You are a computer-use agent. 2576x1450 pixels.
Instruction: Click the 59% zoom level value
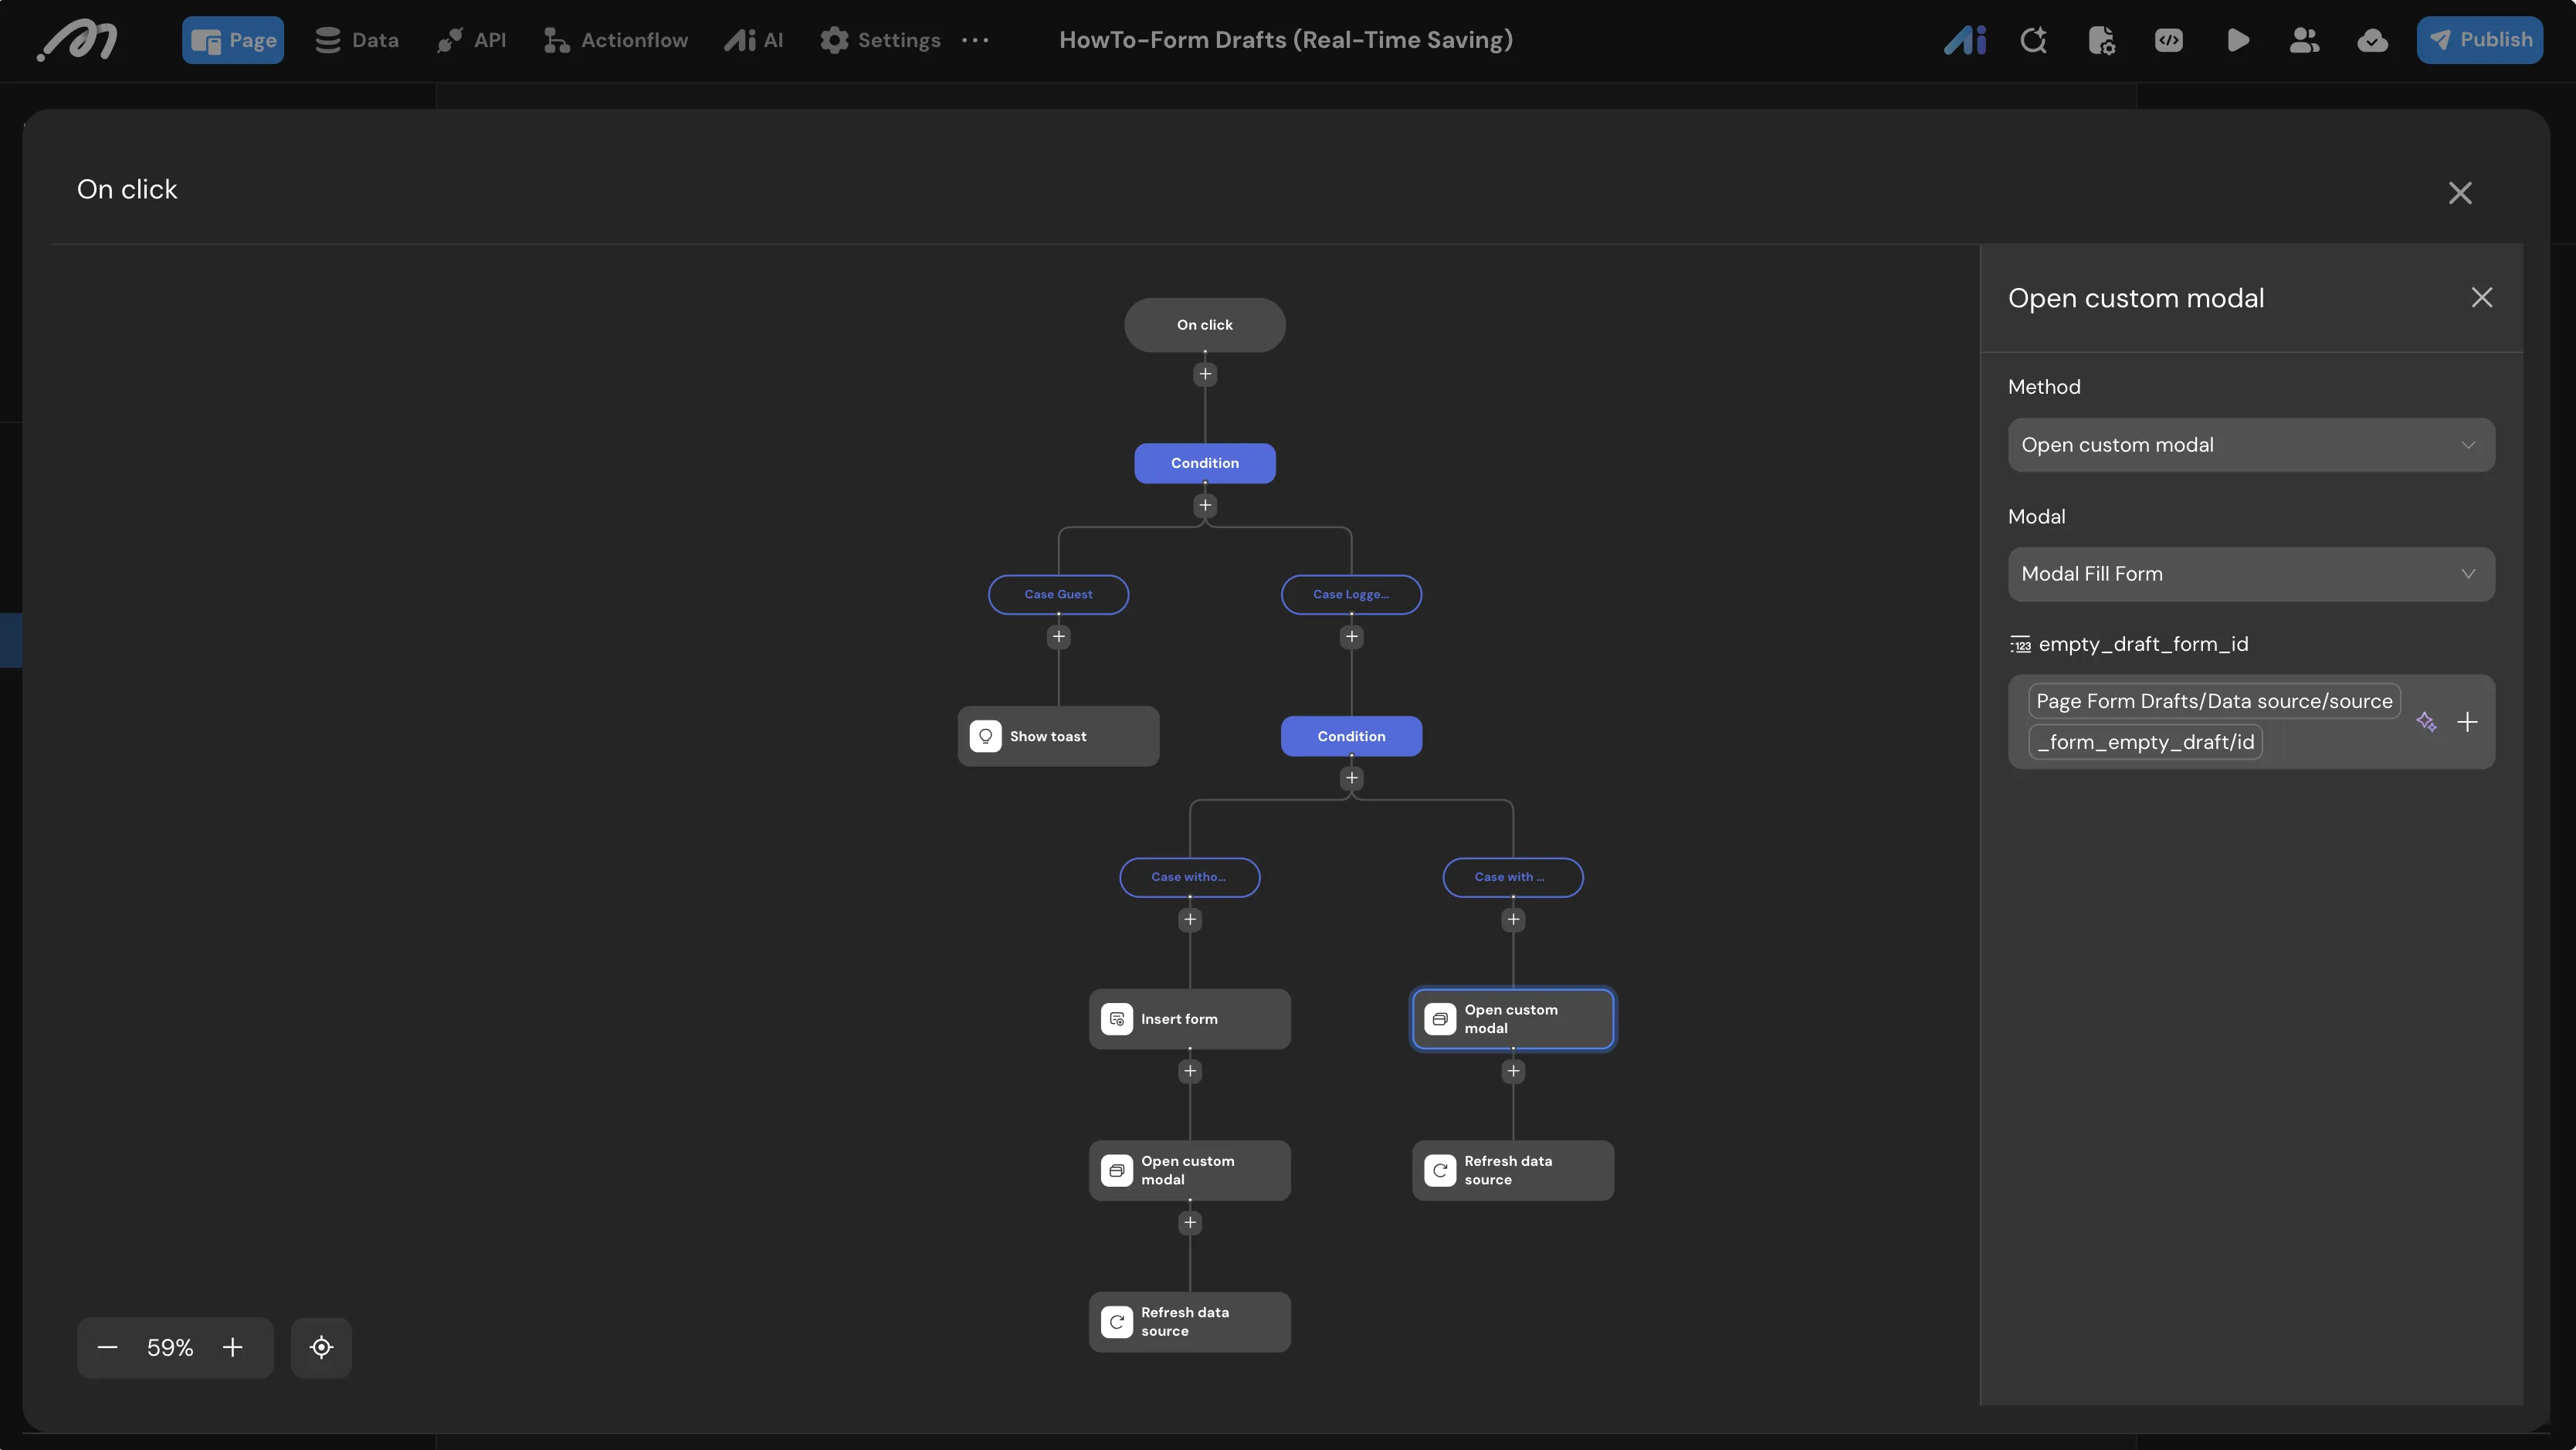click(170, 1347)
